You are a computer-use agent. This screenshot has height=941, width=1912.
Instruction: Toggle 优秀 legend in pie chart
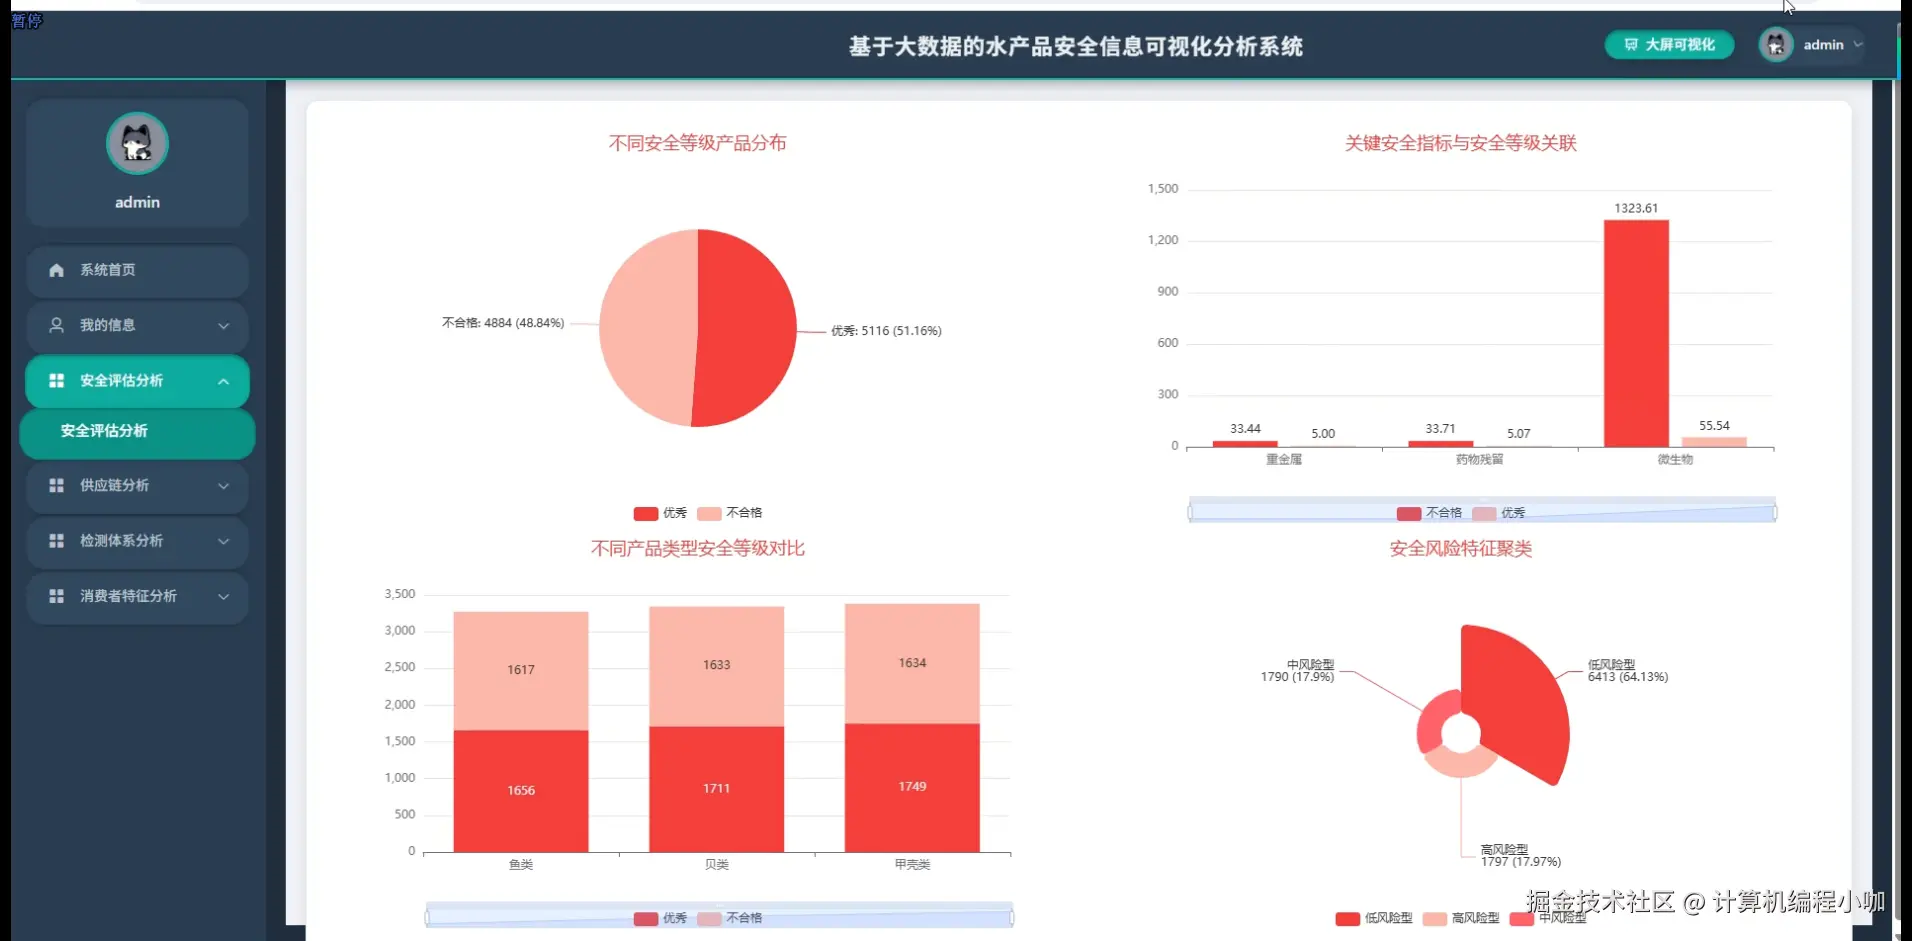[660, 513]
